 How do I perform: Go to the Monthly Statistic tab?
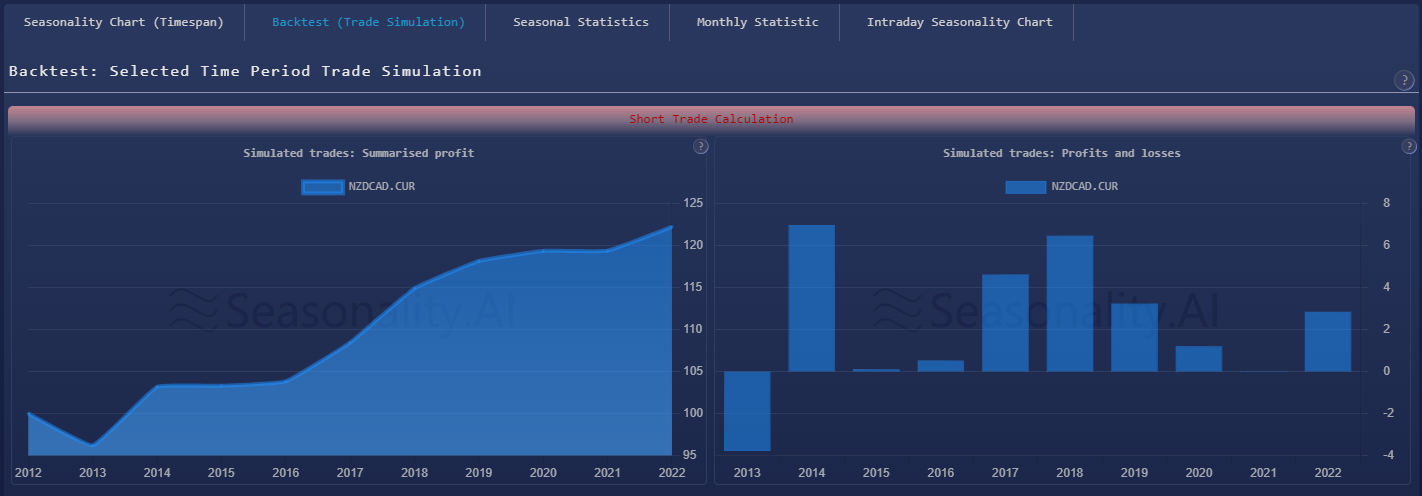[757, 22]
